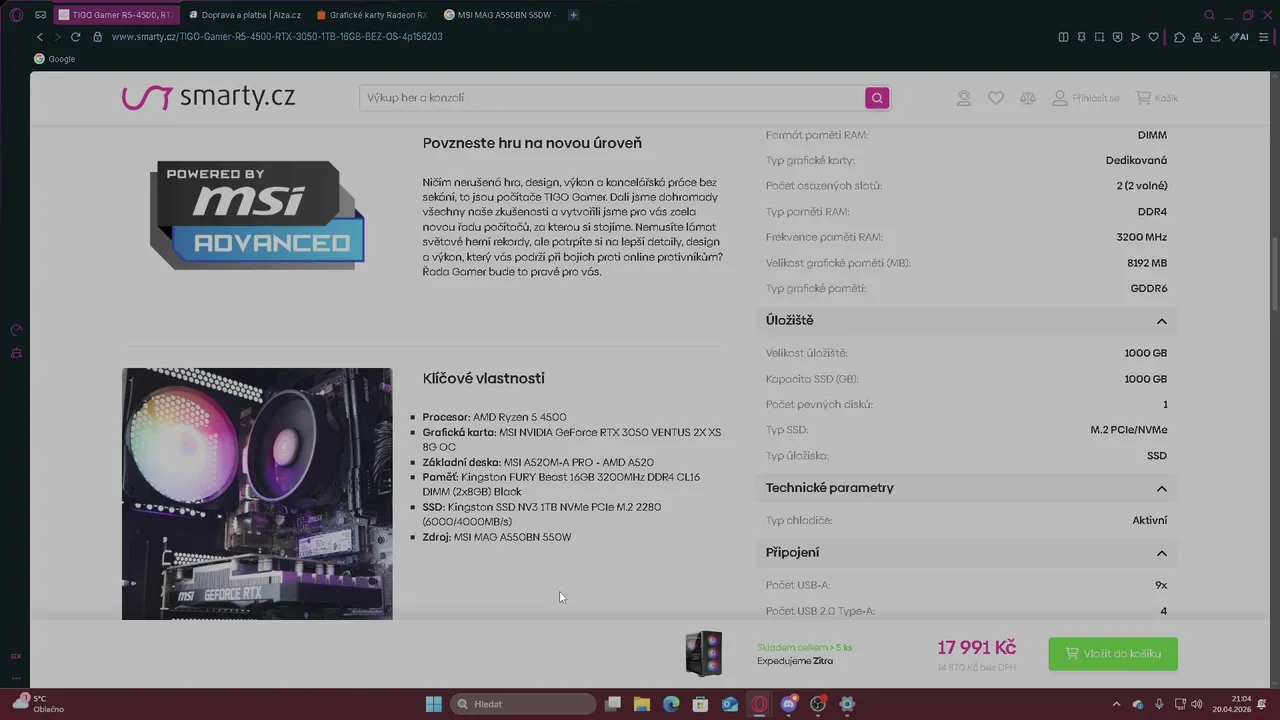1280x720 pixels.
Task: Click the PC case thumbnail in the bottom bar
Action: [x=703, y=654]
